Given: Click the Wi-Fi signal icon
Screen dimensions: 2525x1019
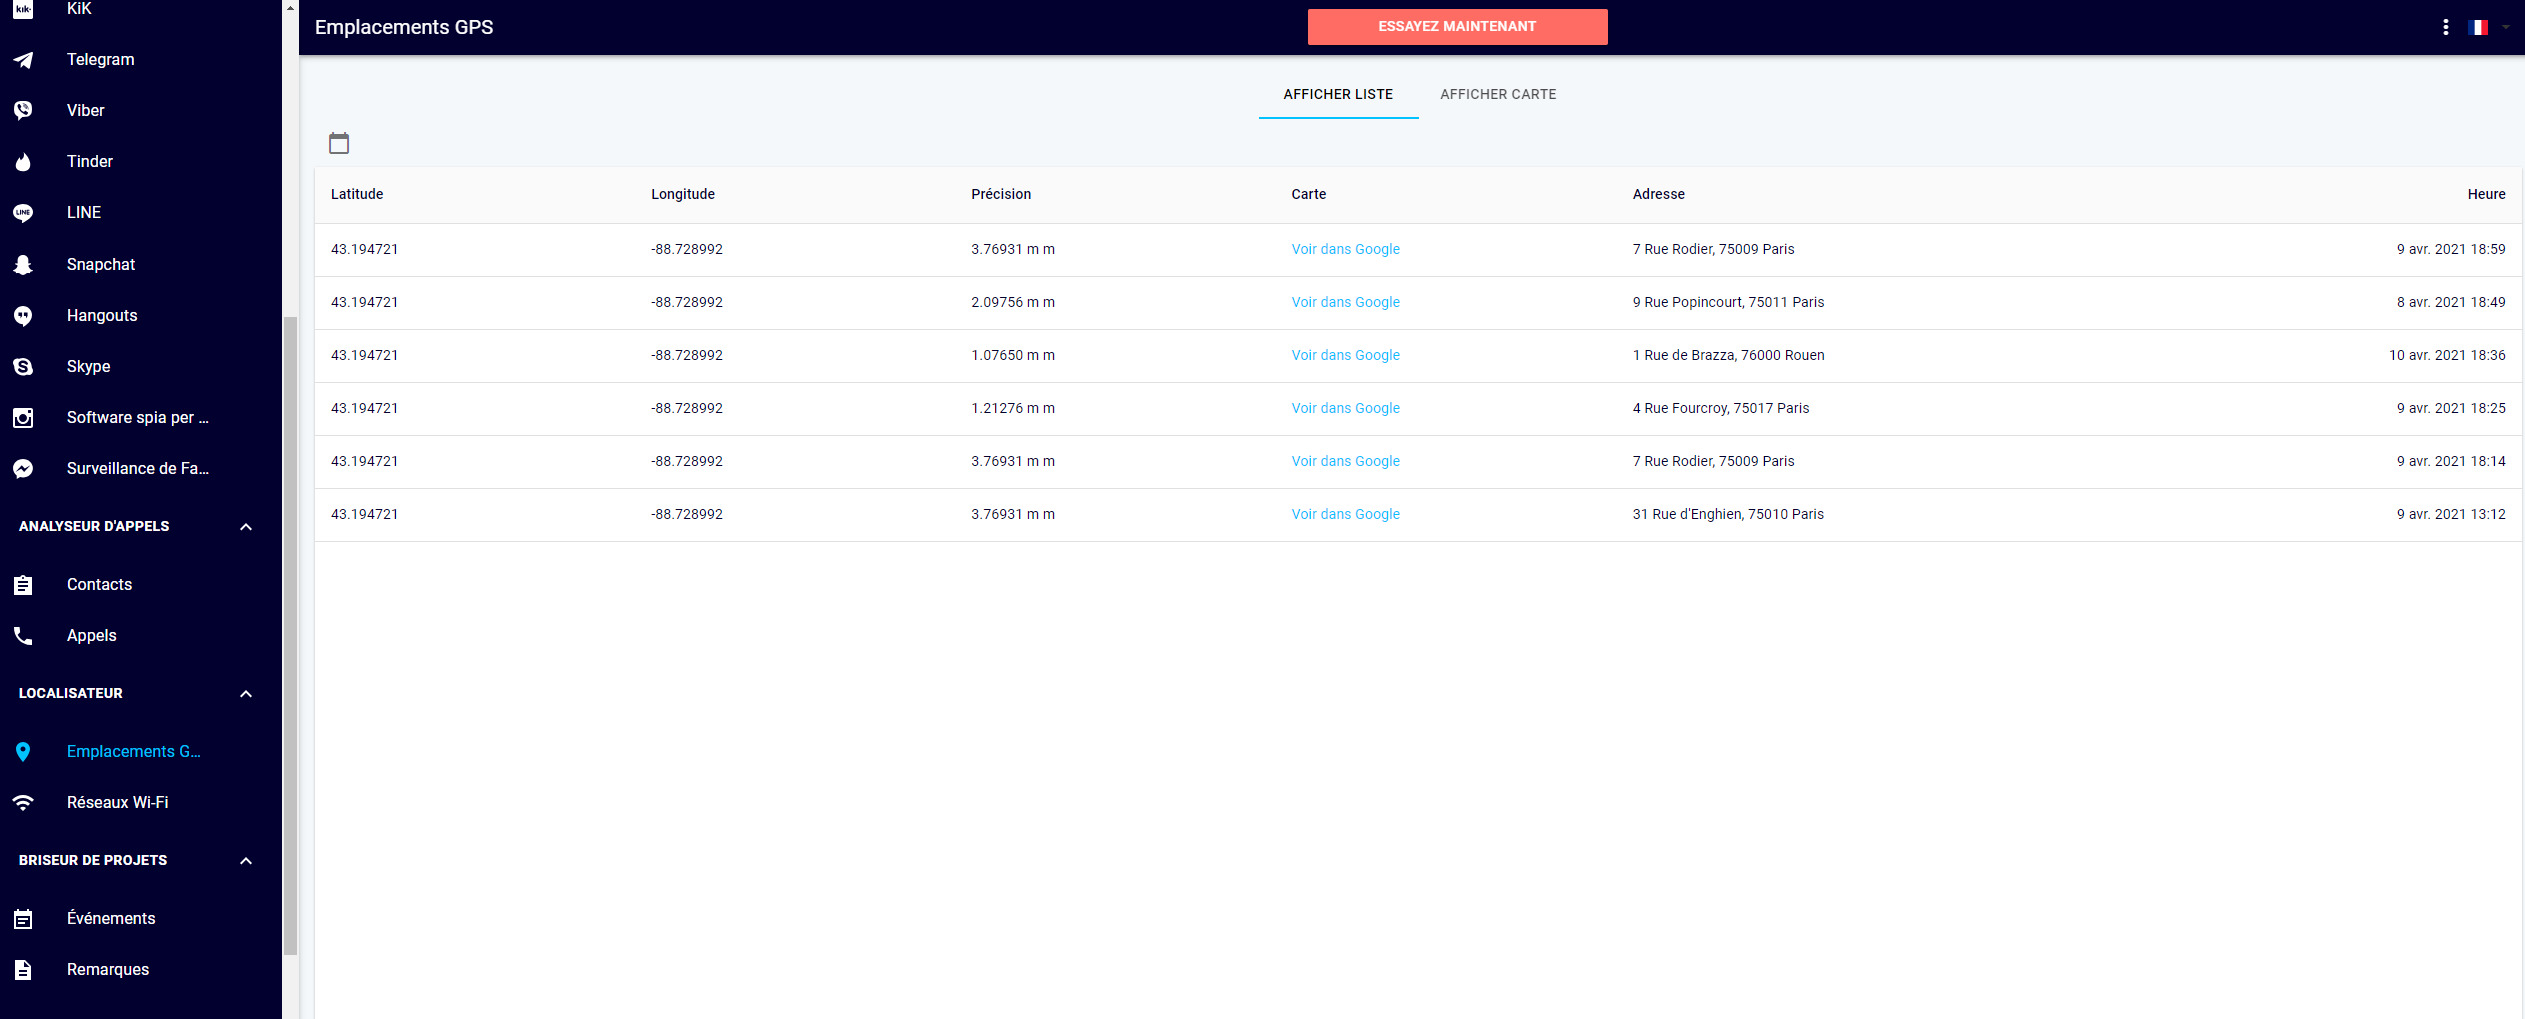Looking at the screenshot, I should coord(23,803).
